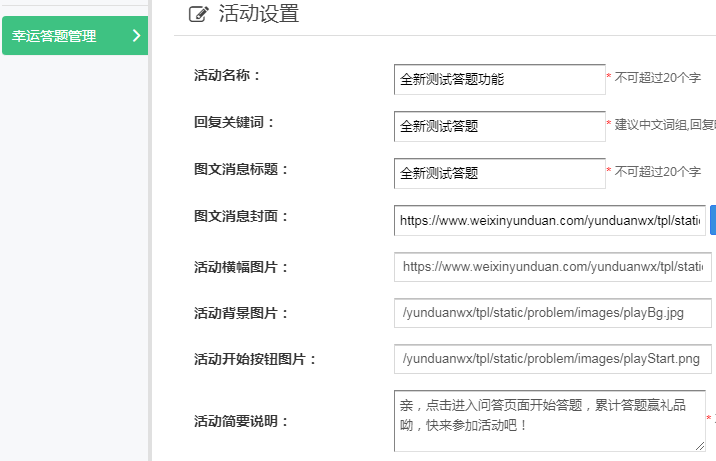Screen dimensions: 716x461
Task: Click inside the 活动简要说明 textarea
Action: [x=549, y=420]
